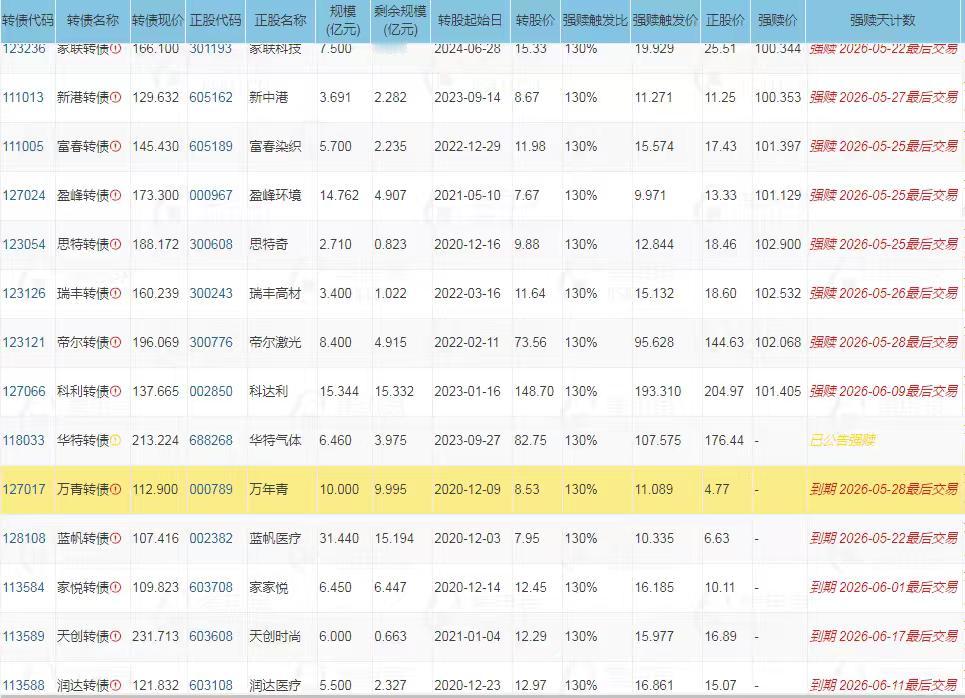965x698 pixels.
Task: Sort by the 转股起始日 column header
Action: pyautogui.click(x=470, y=20)
